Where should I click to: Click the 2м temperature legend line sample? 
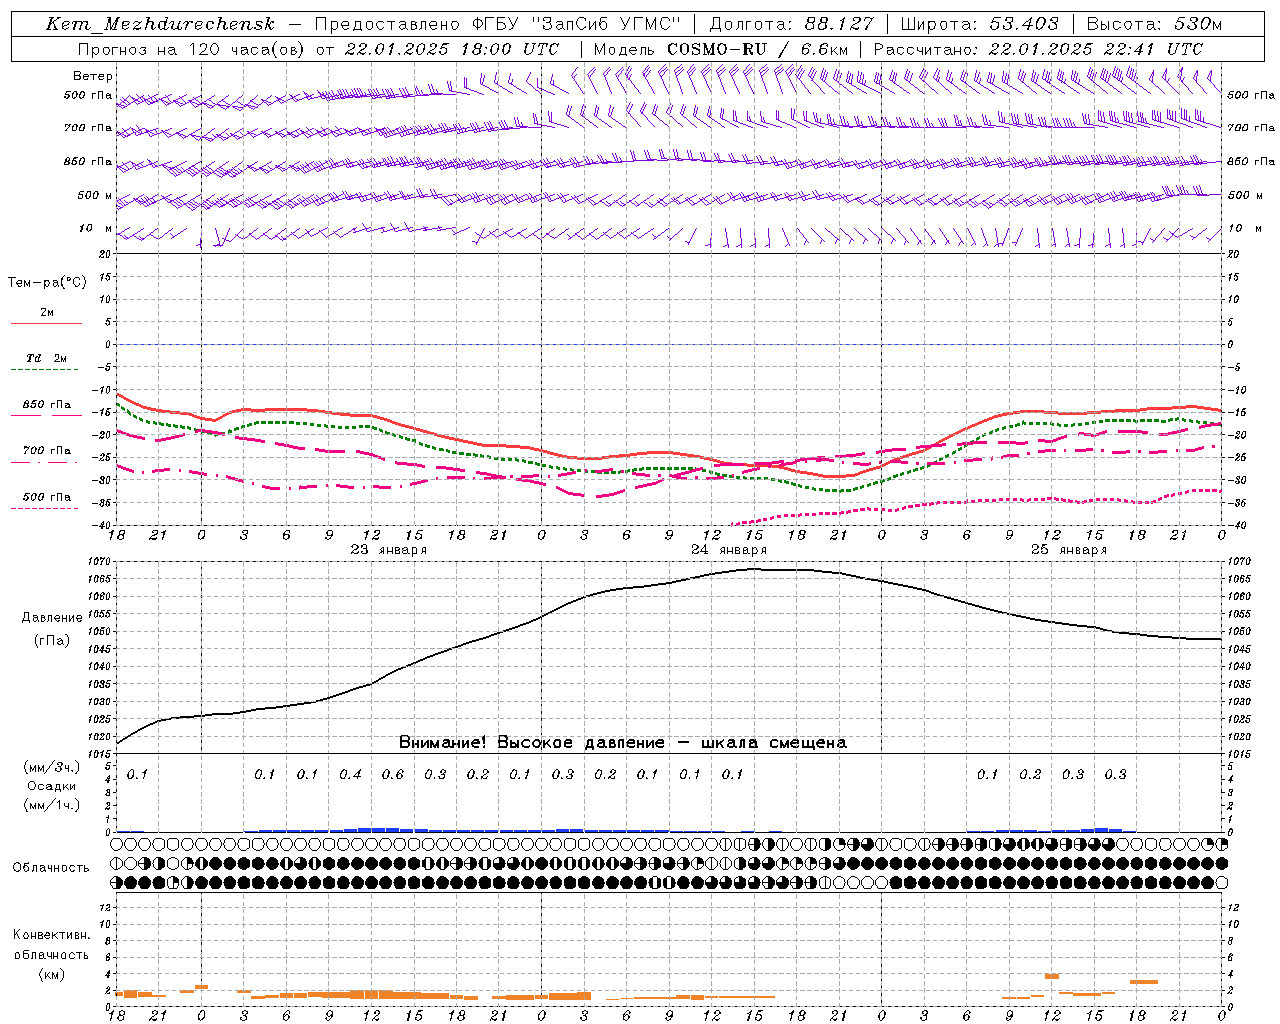[x=46, y=323]
